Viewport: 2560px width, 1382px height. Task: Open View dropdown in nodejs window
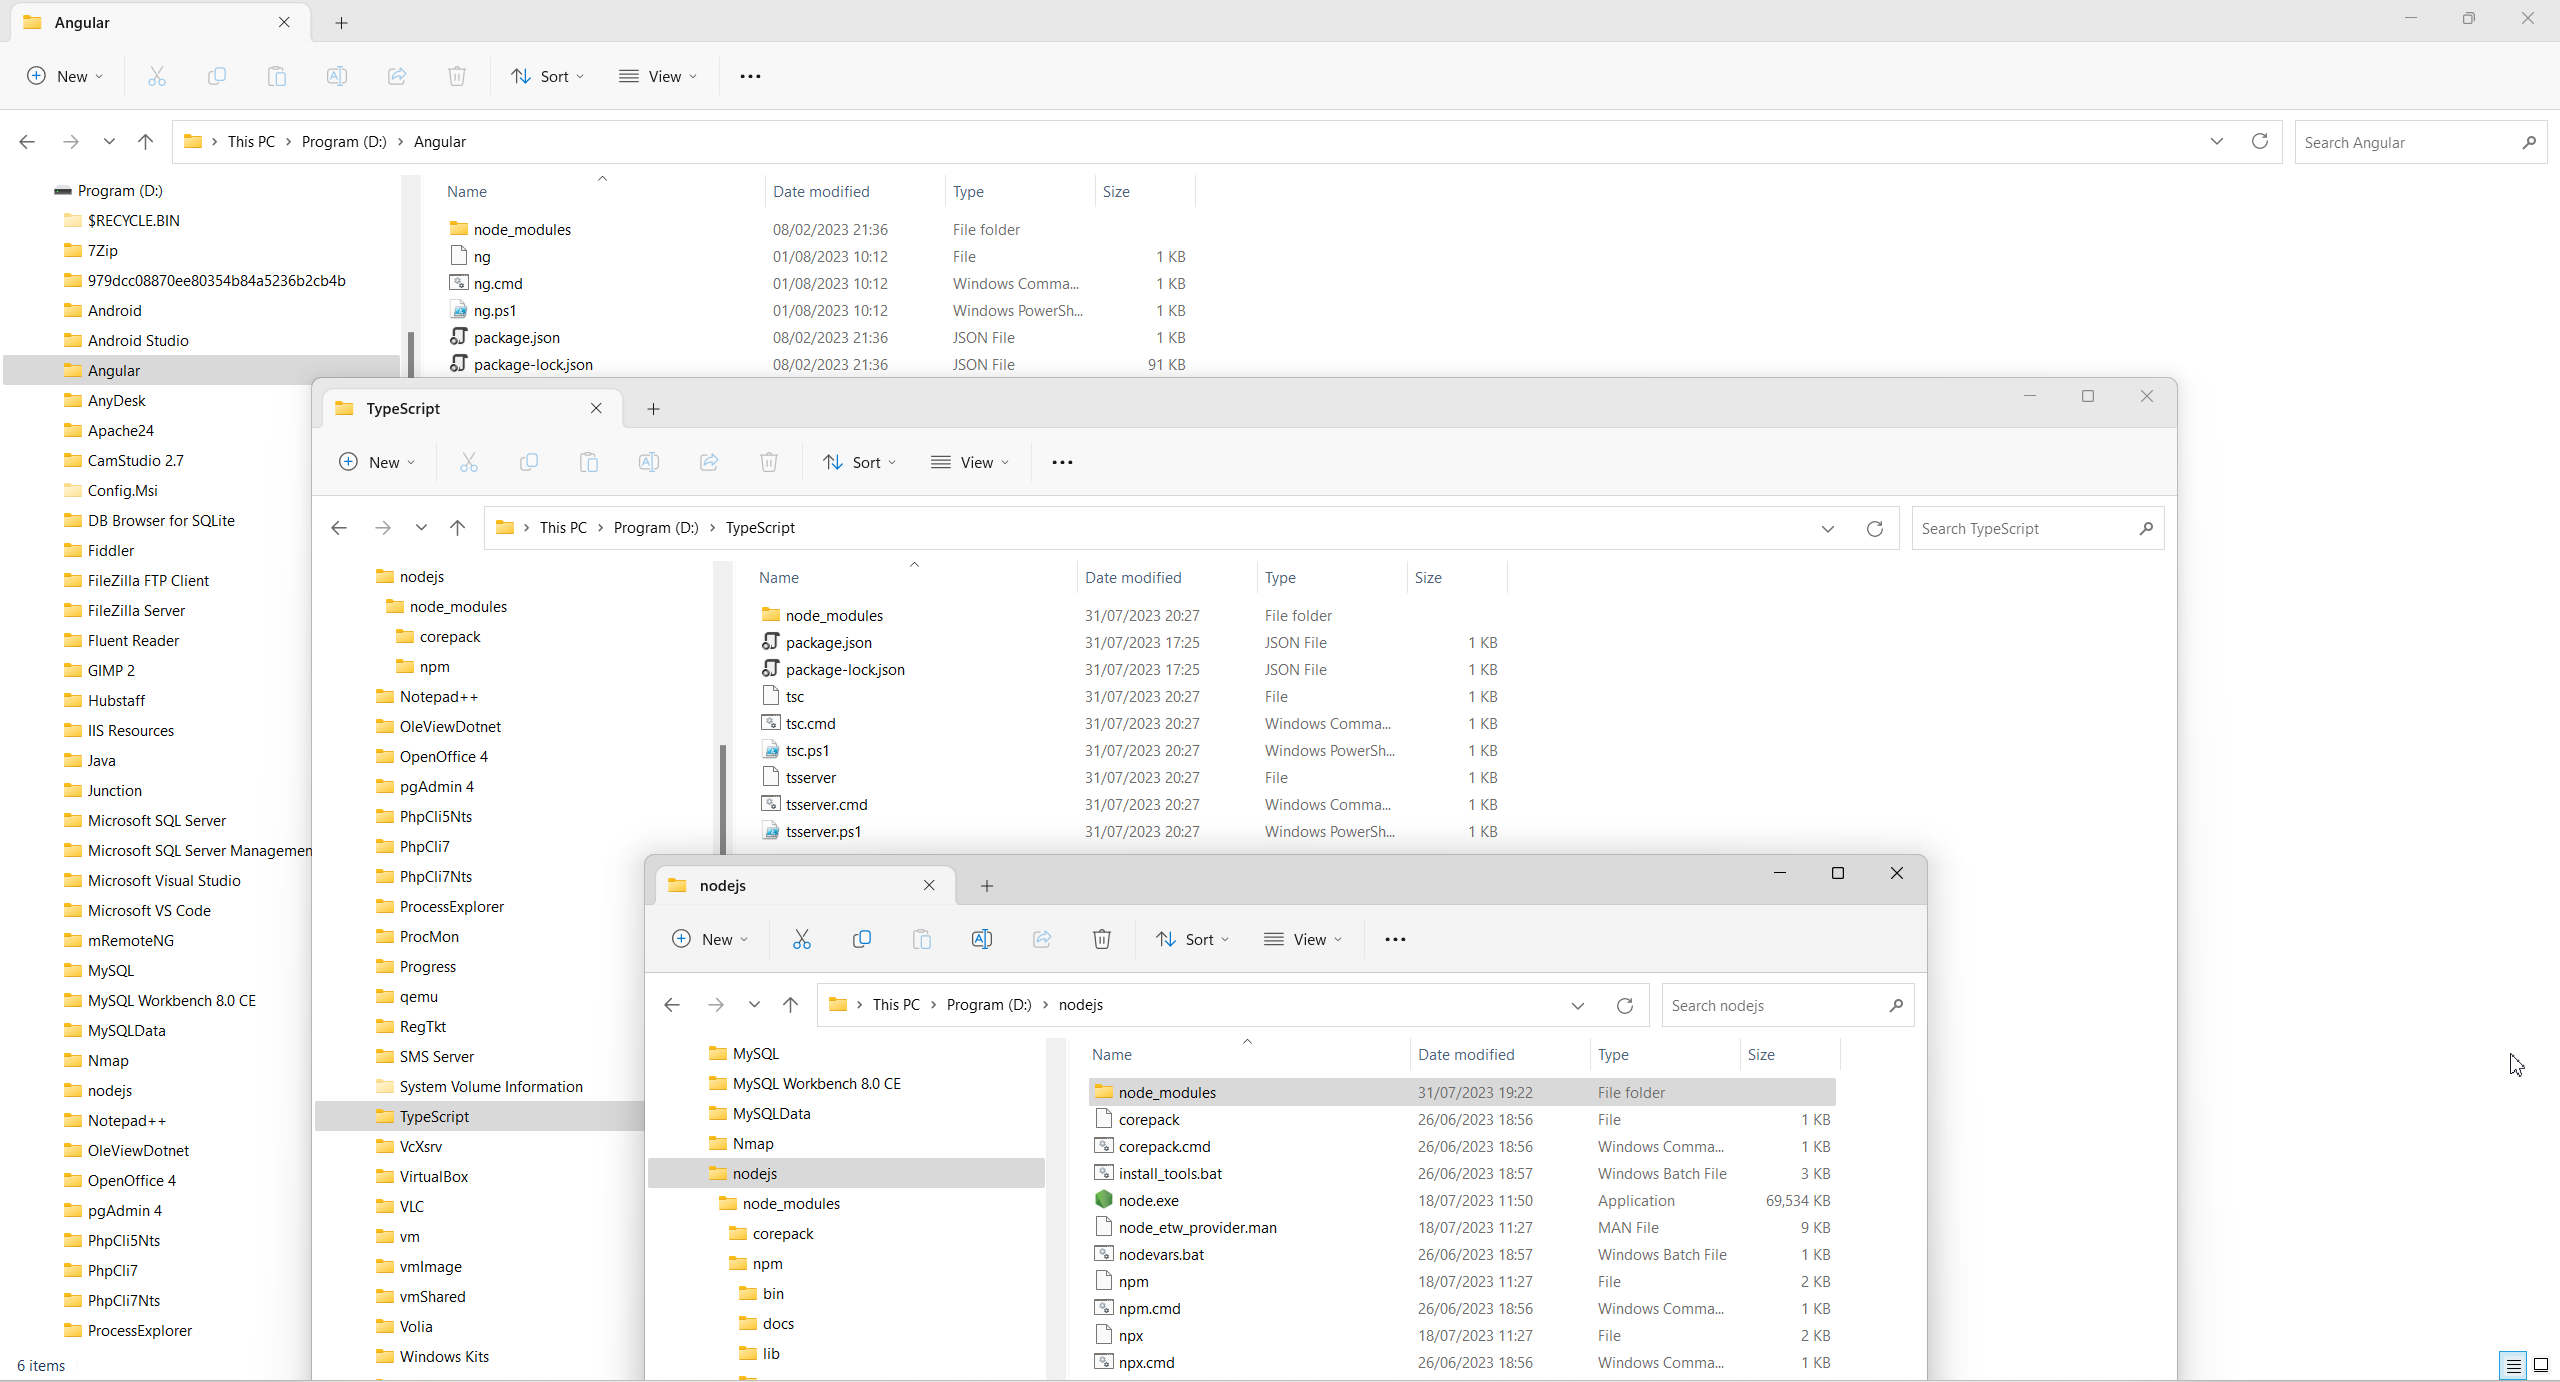point(1302,939)
